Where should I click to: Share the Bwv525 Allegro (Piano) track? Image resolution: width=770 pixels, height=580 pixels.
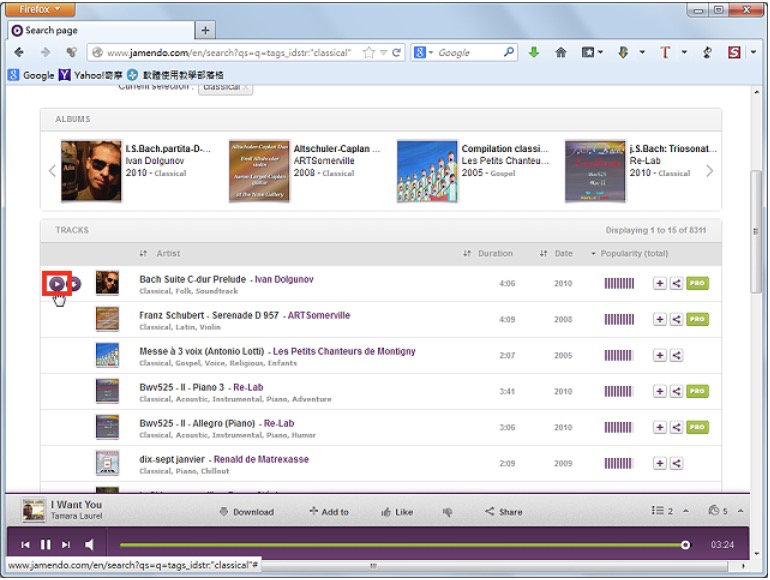[676, 427]
